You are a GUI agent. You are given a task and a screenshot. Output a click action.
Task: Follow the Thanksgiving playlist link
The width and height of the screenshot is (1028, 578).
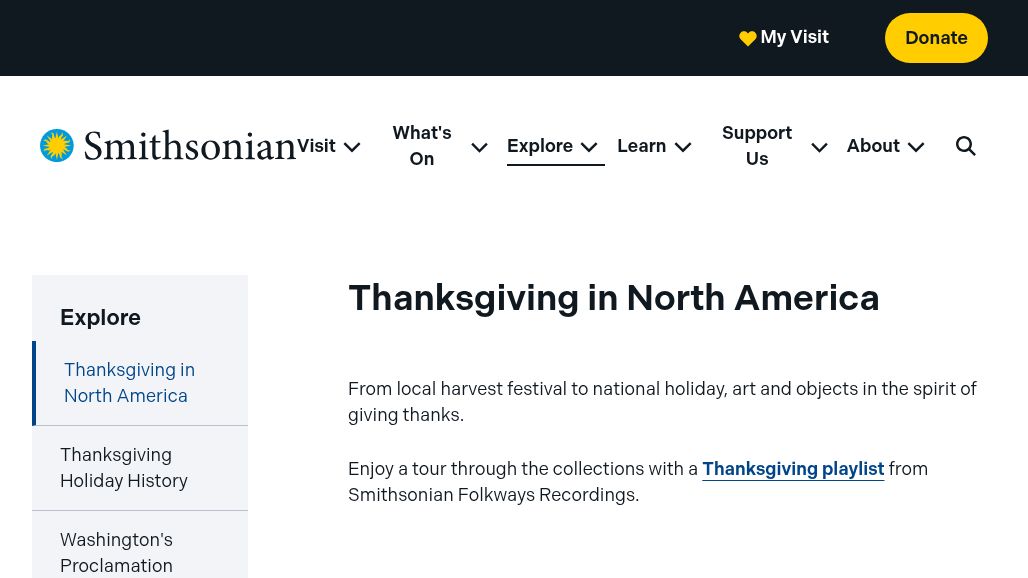click(793, 469)
